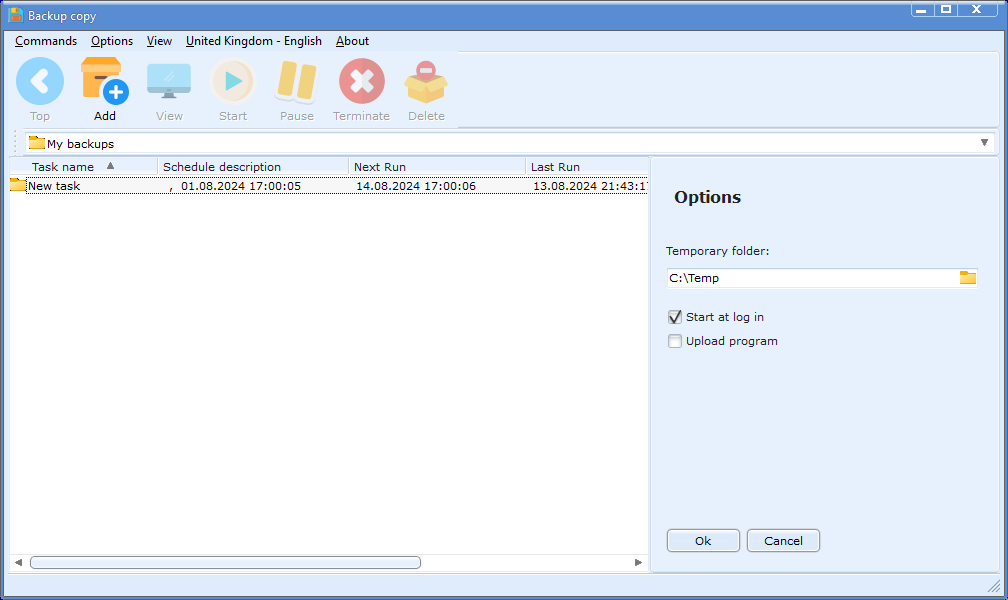Click the Terminate red X icon

tap(361, 82)
